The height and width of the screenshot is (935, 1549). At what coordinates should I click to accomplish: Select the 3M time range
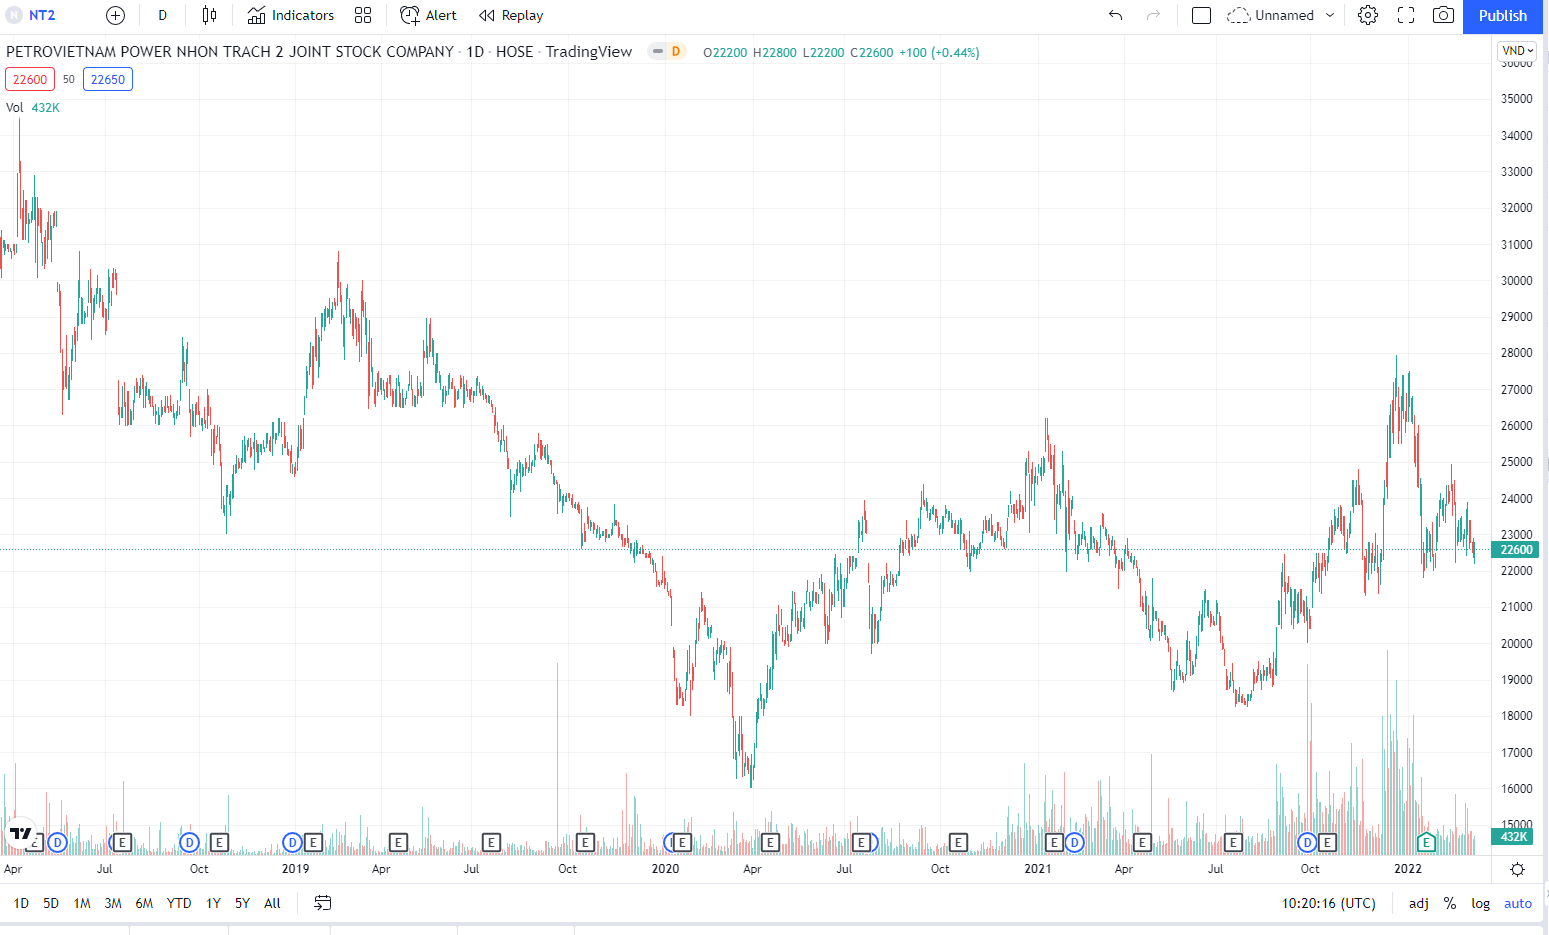click(x=113, y=903)
